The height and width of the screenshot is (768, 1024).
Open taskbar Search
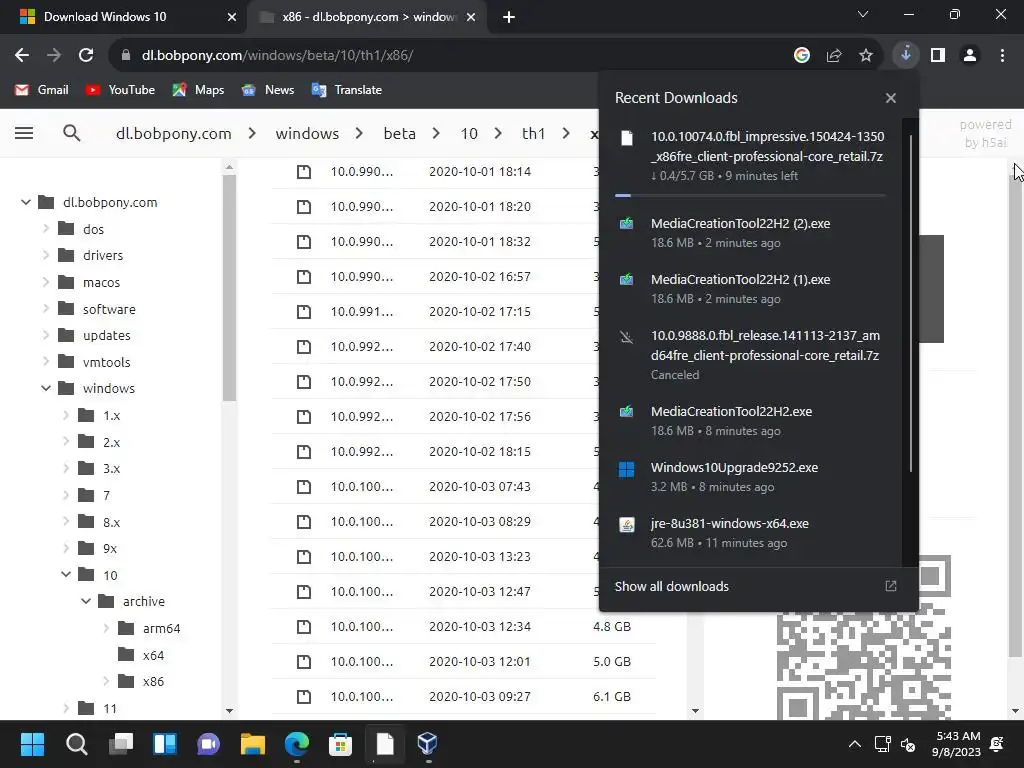pyautogui.click(x=76, y=744)
